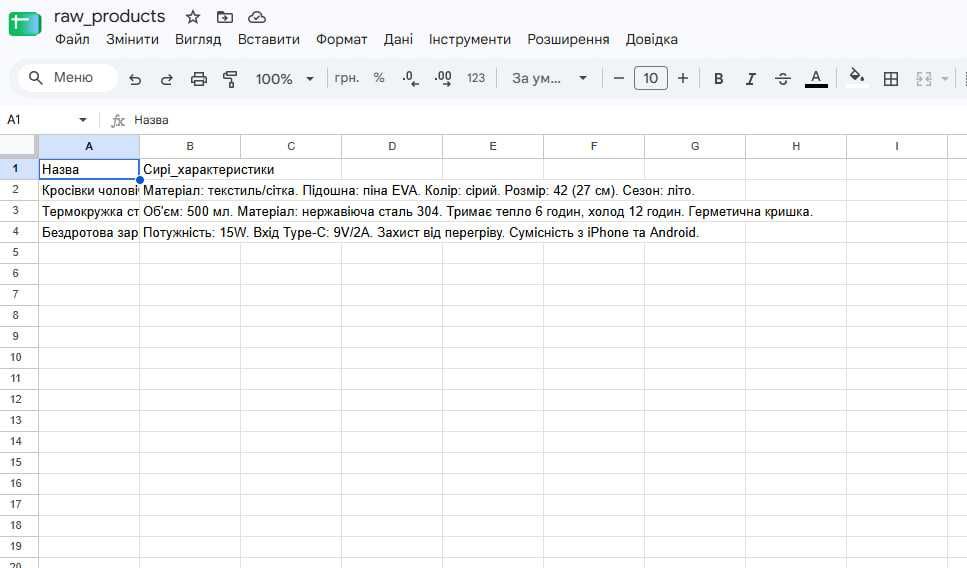
Task: Select column B header
Action: 190,146
